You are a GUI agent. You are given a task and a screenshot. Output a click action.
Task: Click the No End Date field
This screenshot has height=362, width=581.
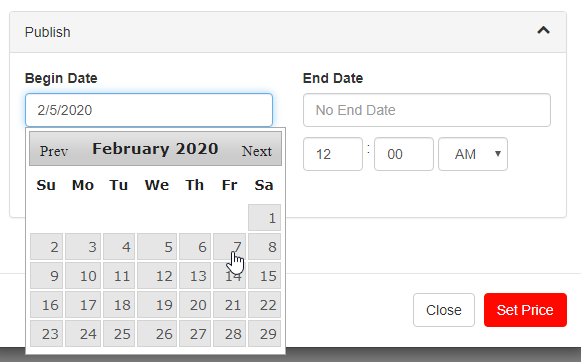point(427,110)
